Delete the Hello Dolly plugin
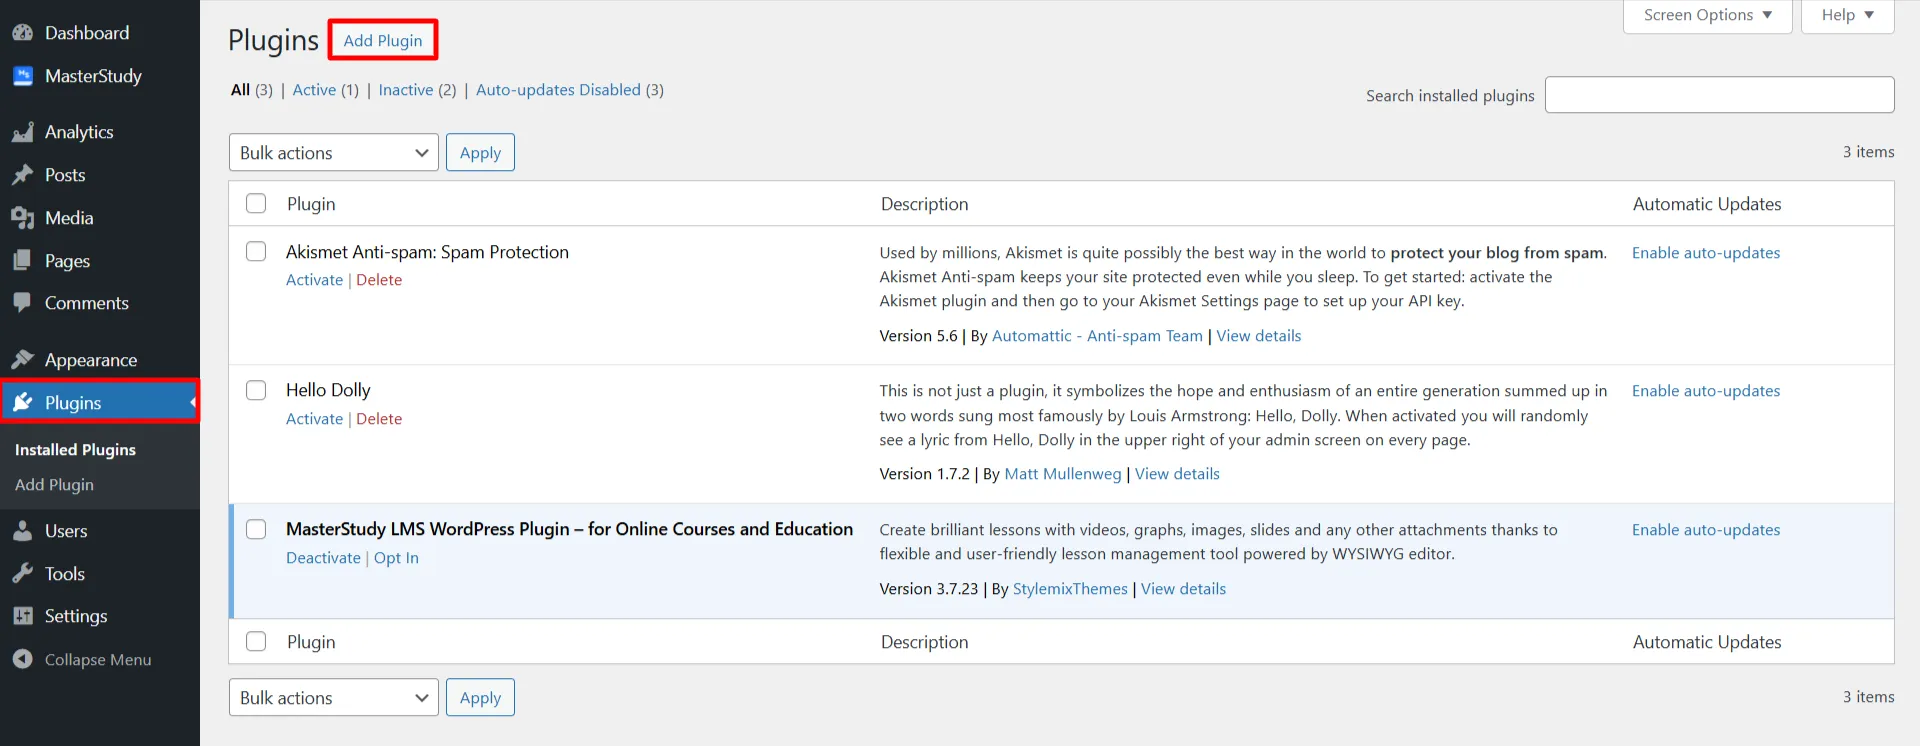Screen dimensions: 1920x746 coord(379,419)
